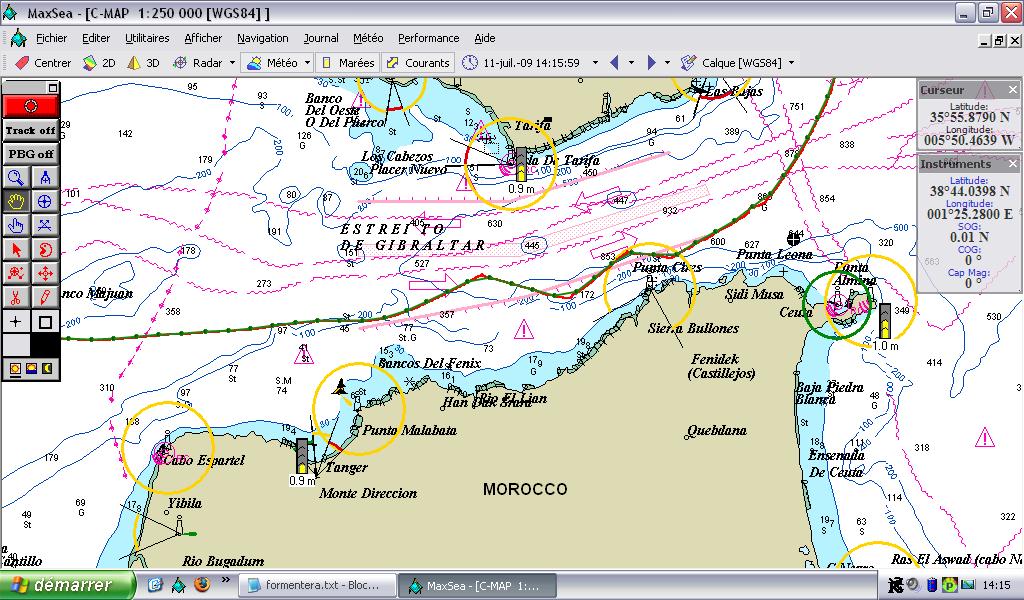Toggle the Marées tide display
Viewport: 1024px width, 600px height.
point(346,62)
